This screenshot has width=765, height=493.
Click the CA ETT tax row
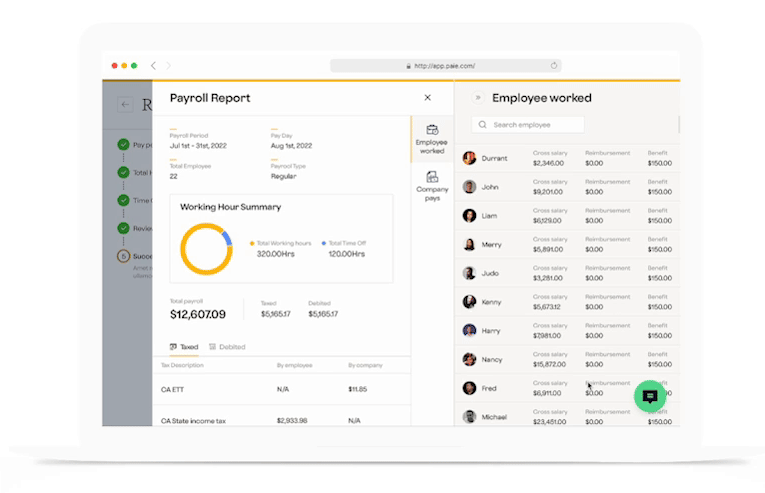282,390
